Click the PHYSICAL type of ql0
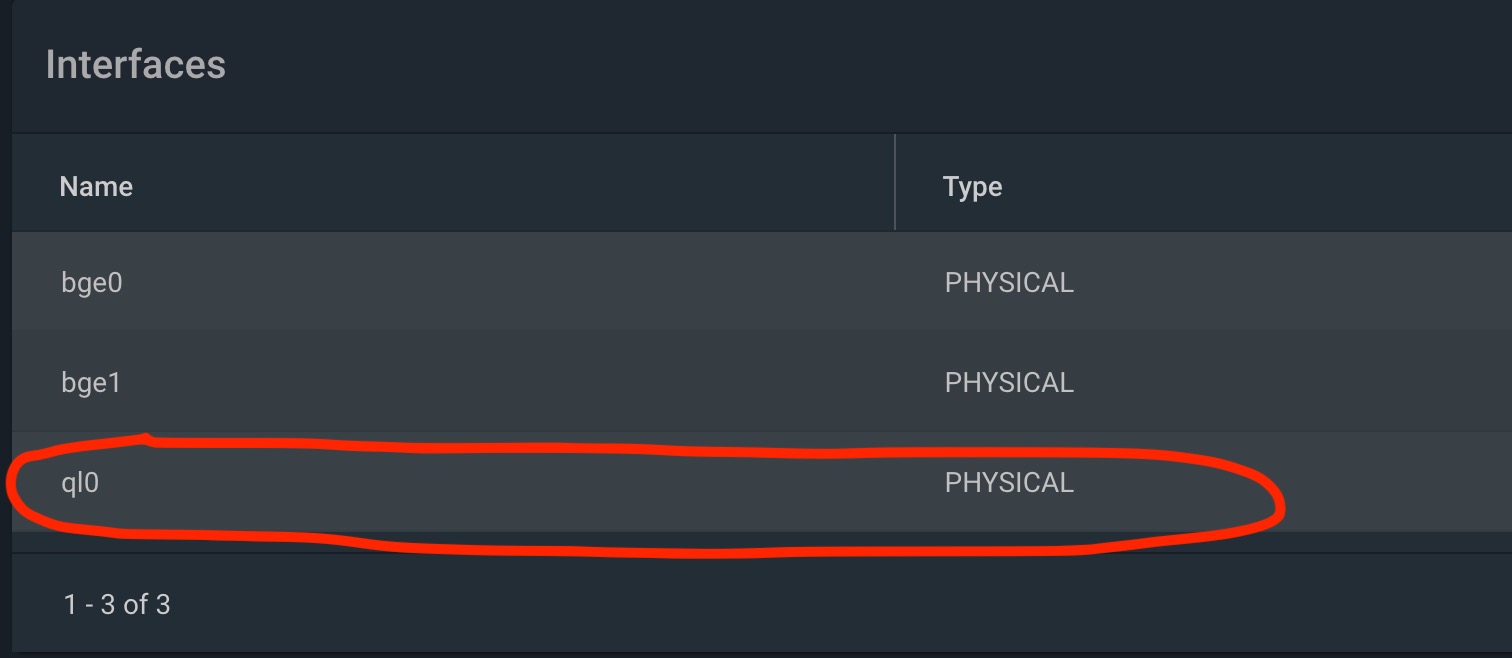This screenshot has width=1512, height=658. click(1009, 483)
